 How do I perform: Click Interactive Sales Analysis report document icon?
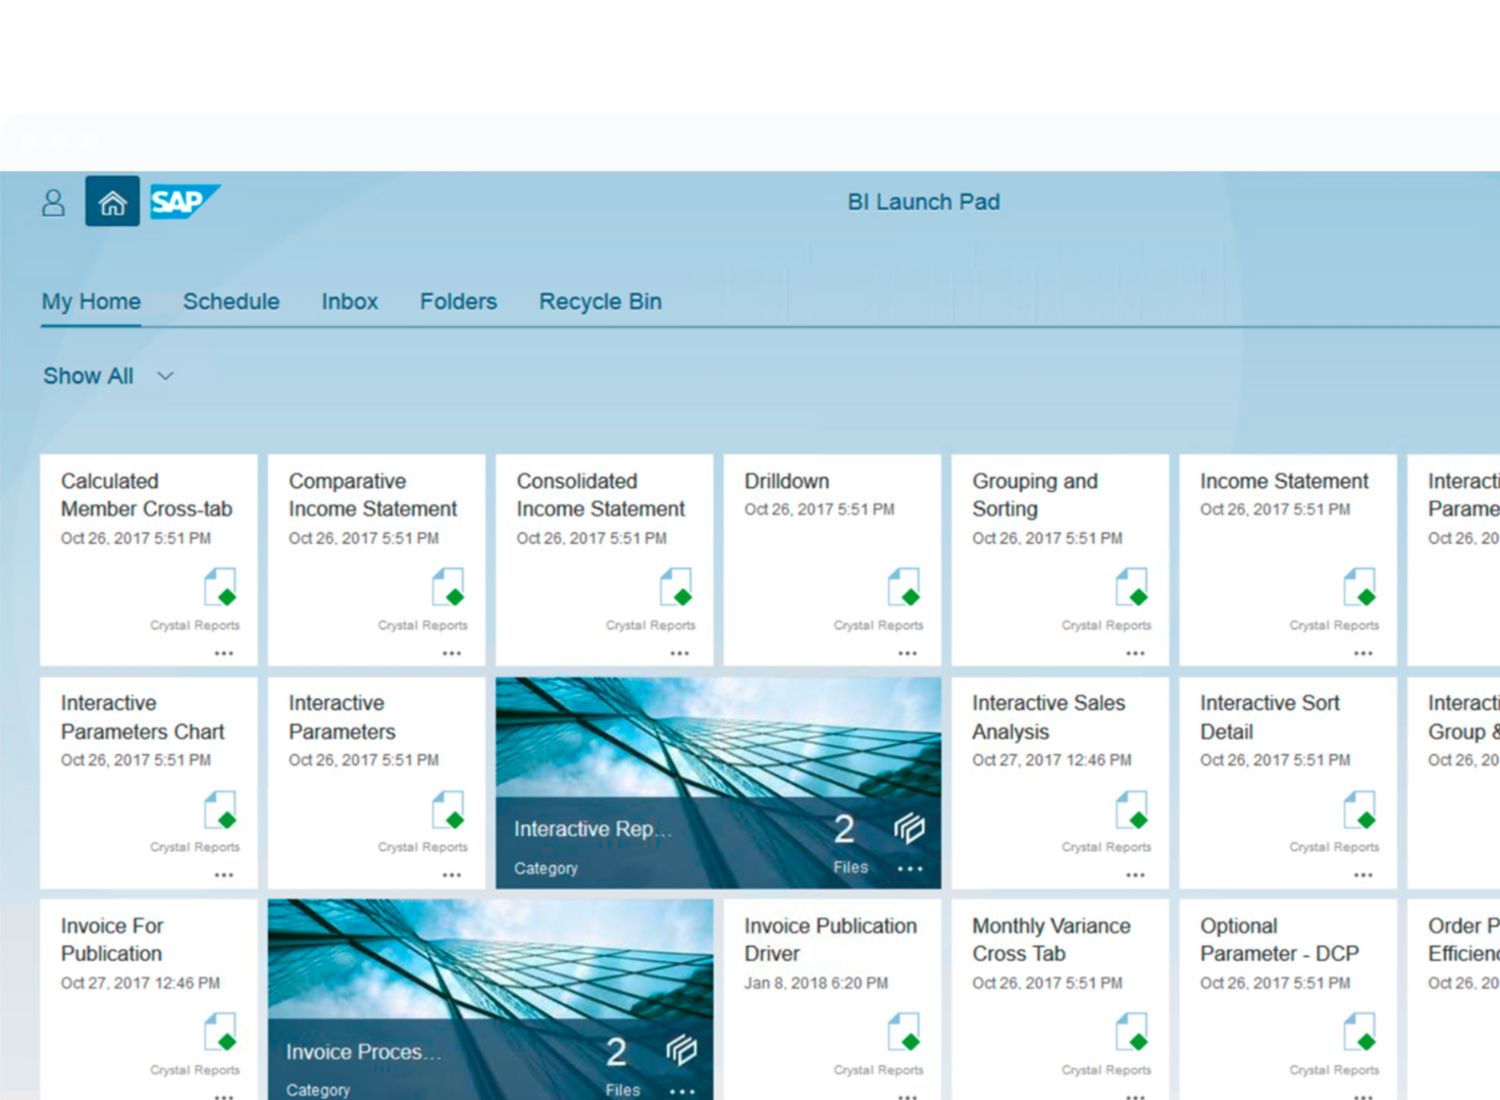point(1132,810)
